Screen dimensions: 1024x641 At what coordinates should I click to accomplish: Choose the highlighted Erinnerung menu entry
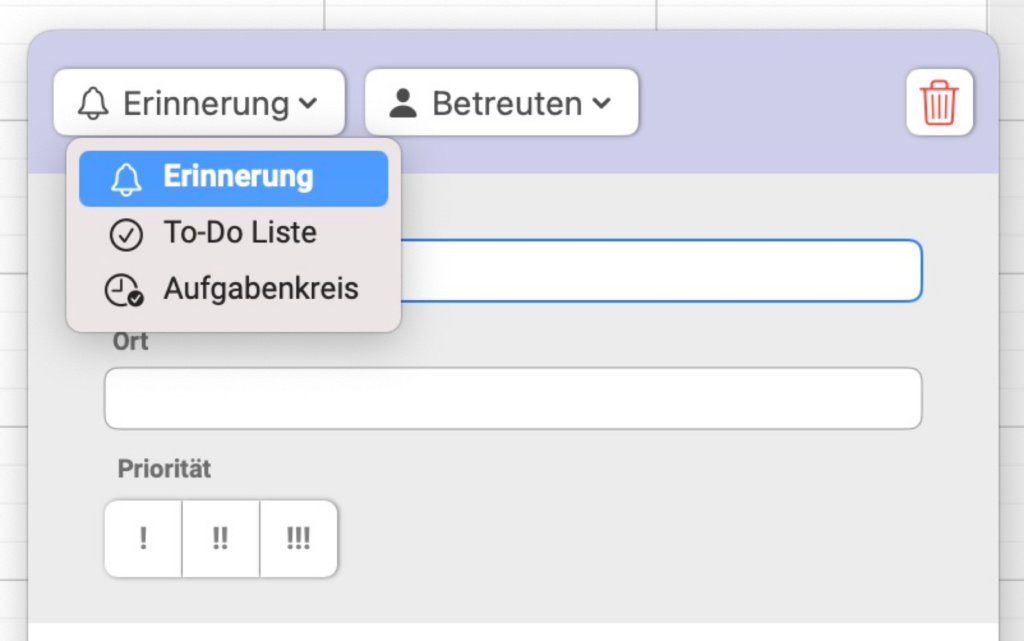233,178
